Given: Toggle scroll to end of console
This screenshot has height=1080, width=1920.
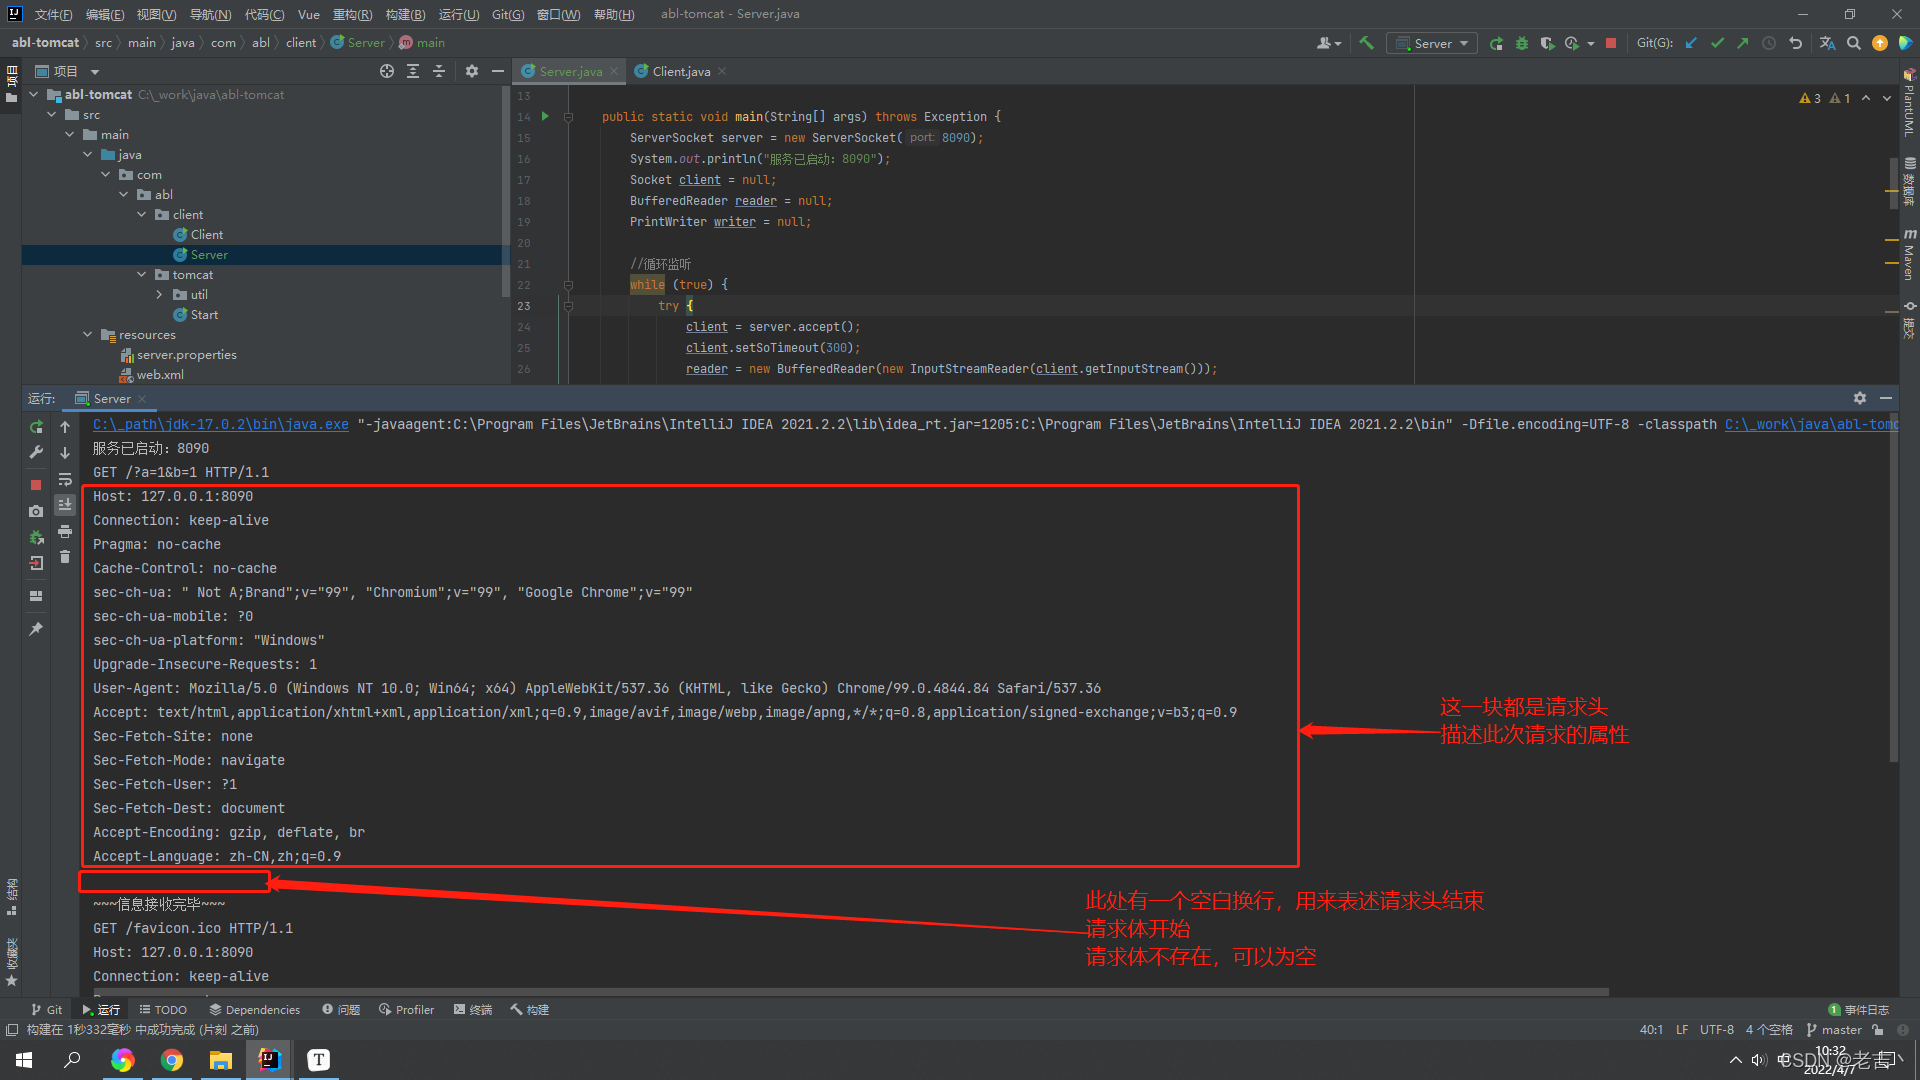Looking at the screenshot, I should 65,505.
